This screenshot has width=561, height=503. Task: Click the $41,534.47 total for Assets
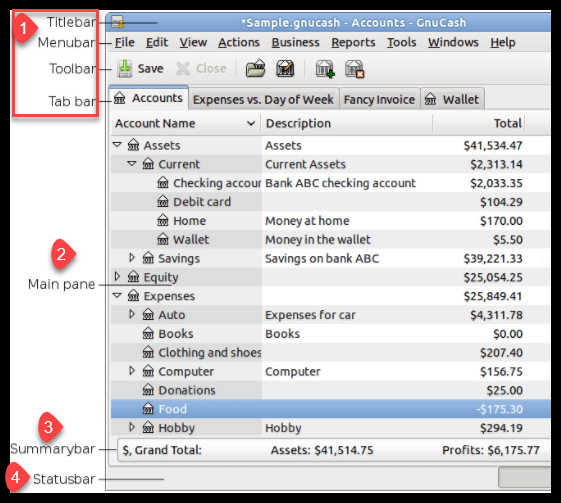(x=493, y=145)
